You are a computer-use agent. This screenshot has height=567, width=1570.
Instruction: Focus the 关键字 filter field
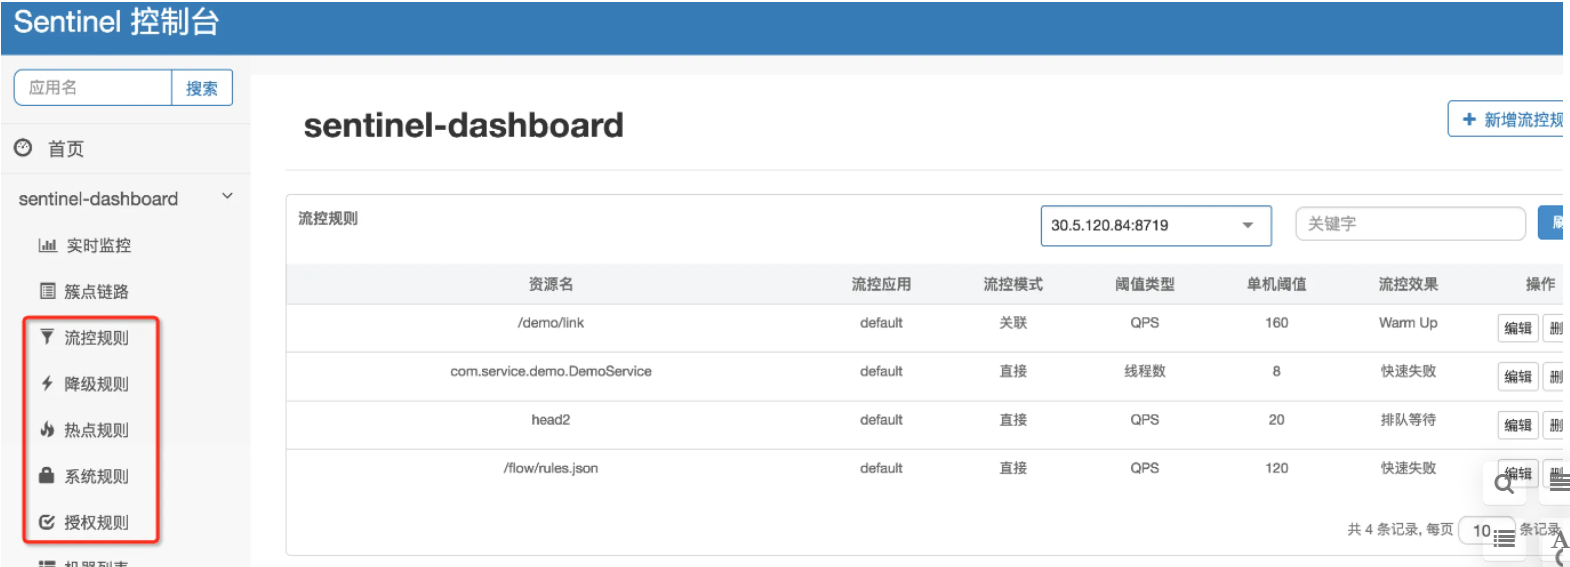tap(1410, 224)
